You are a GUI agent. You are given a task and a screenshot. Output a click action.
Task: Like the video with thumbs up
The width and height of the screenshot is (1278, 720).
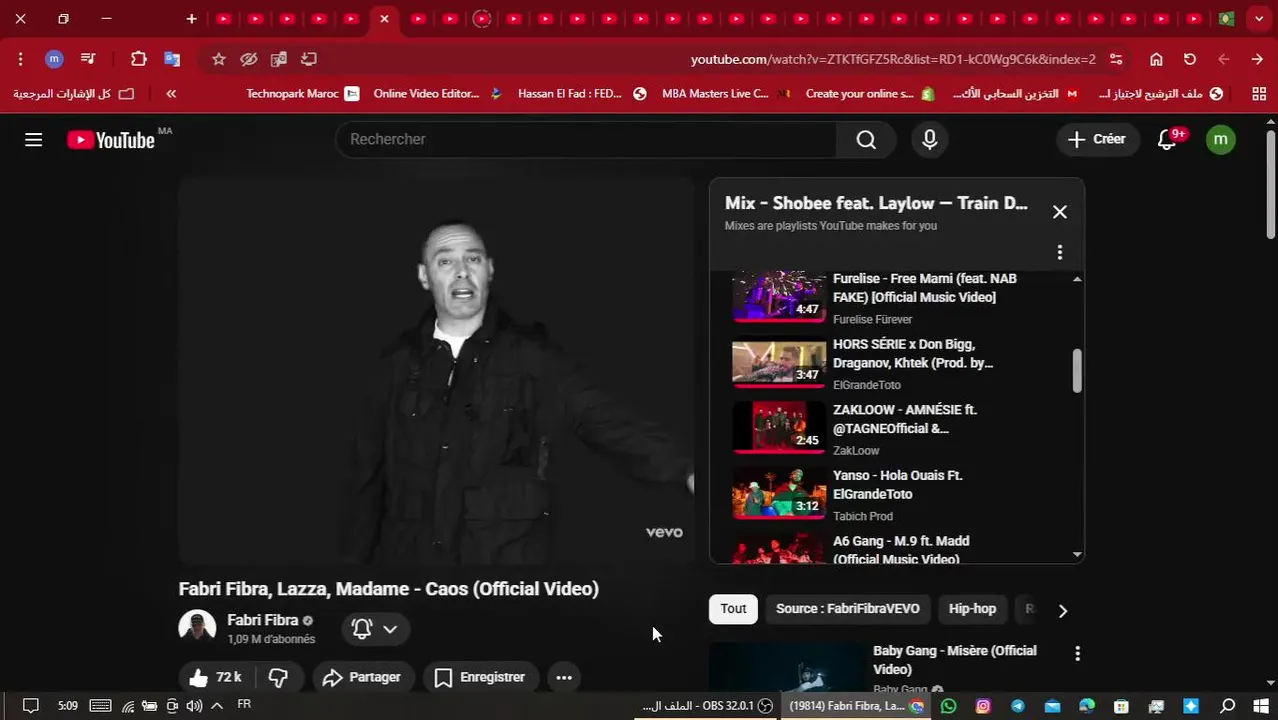214,677
